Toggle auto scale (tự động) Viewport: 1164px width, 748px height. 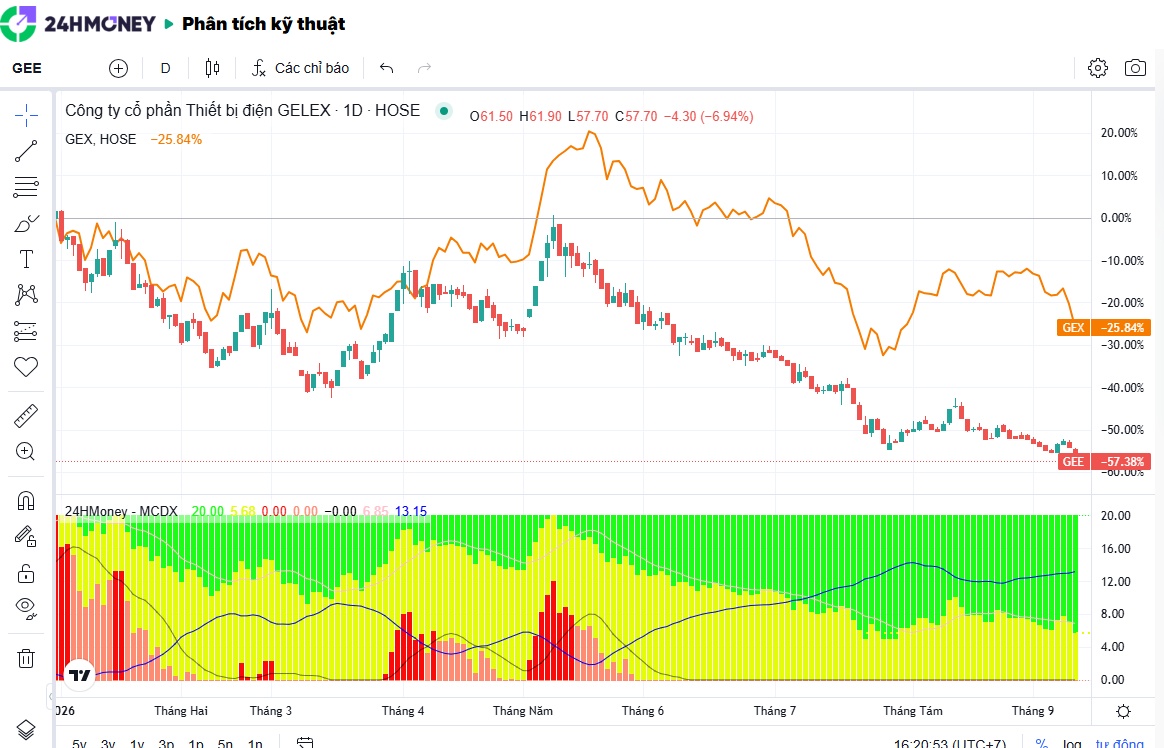tap(1119, 744)
